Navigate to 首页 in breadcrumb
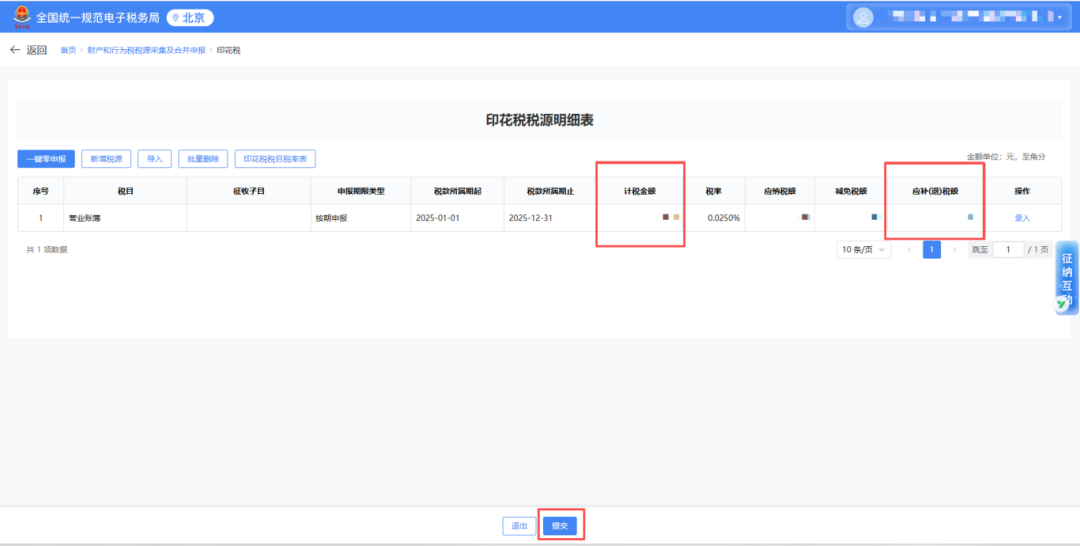Screen dimensions: 1080x546 [x=68, y=50]
